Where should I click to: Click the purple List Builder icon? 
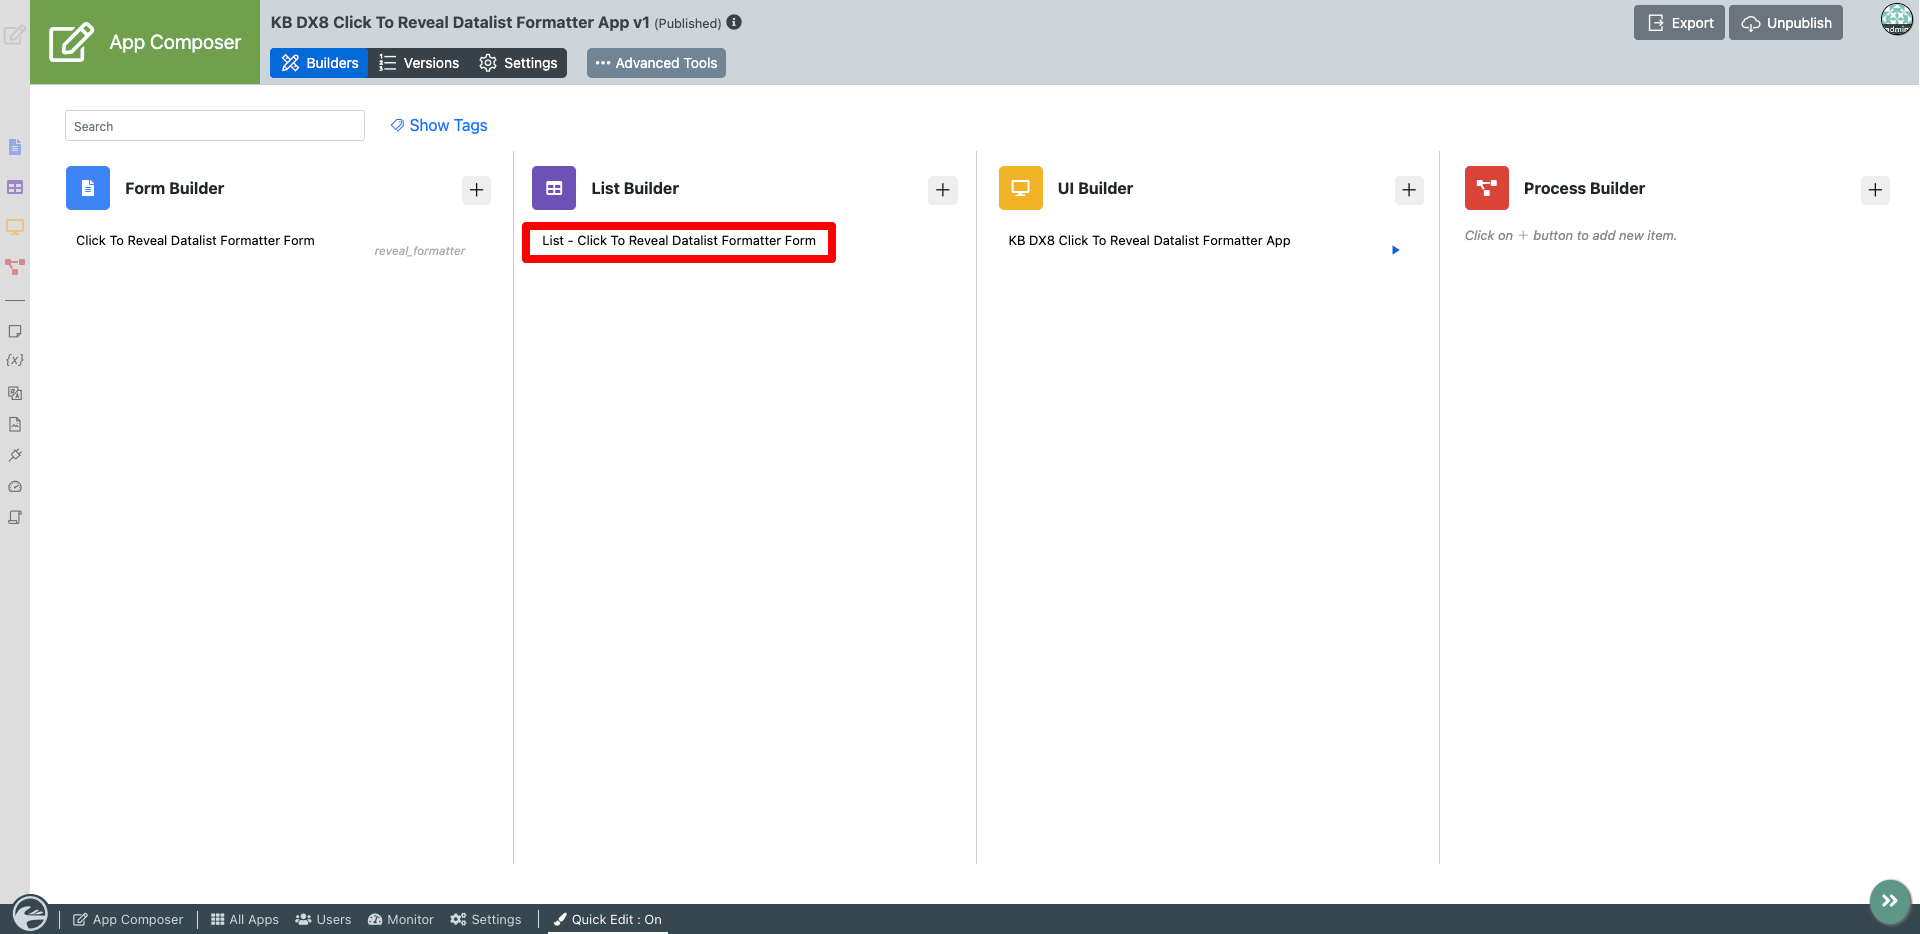pyautogui.click(x=554, y=188)
